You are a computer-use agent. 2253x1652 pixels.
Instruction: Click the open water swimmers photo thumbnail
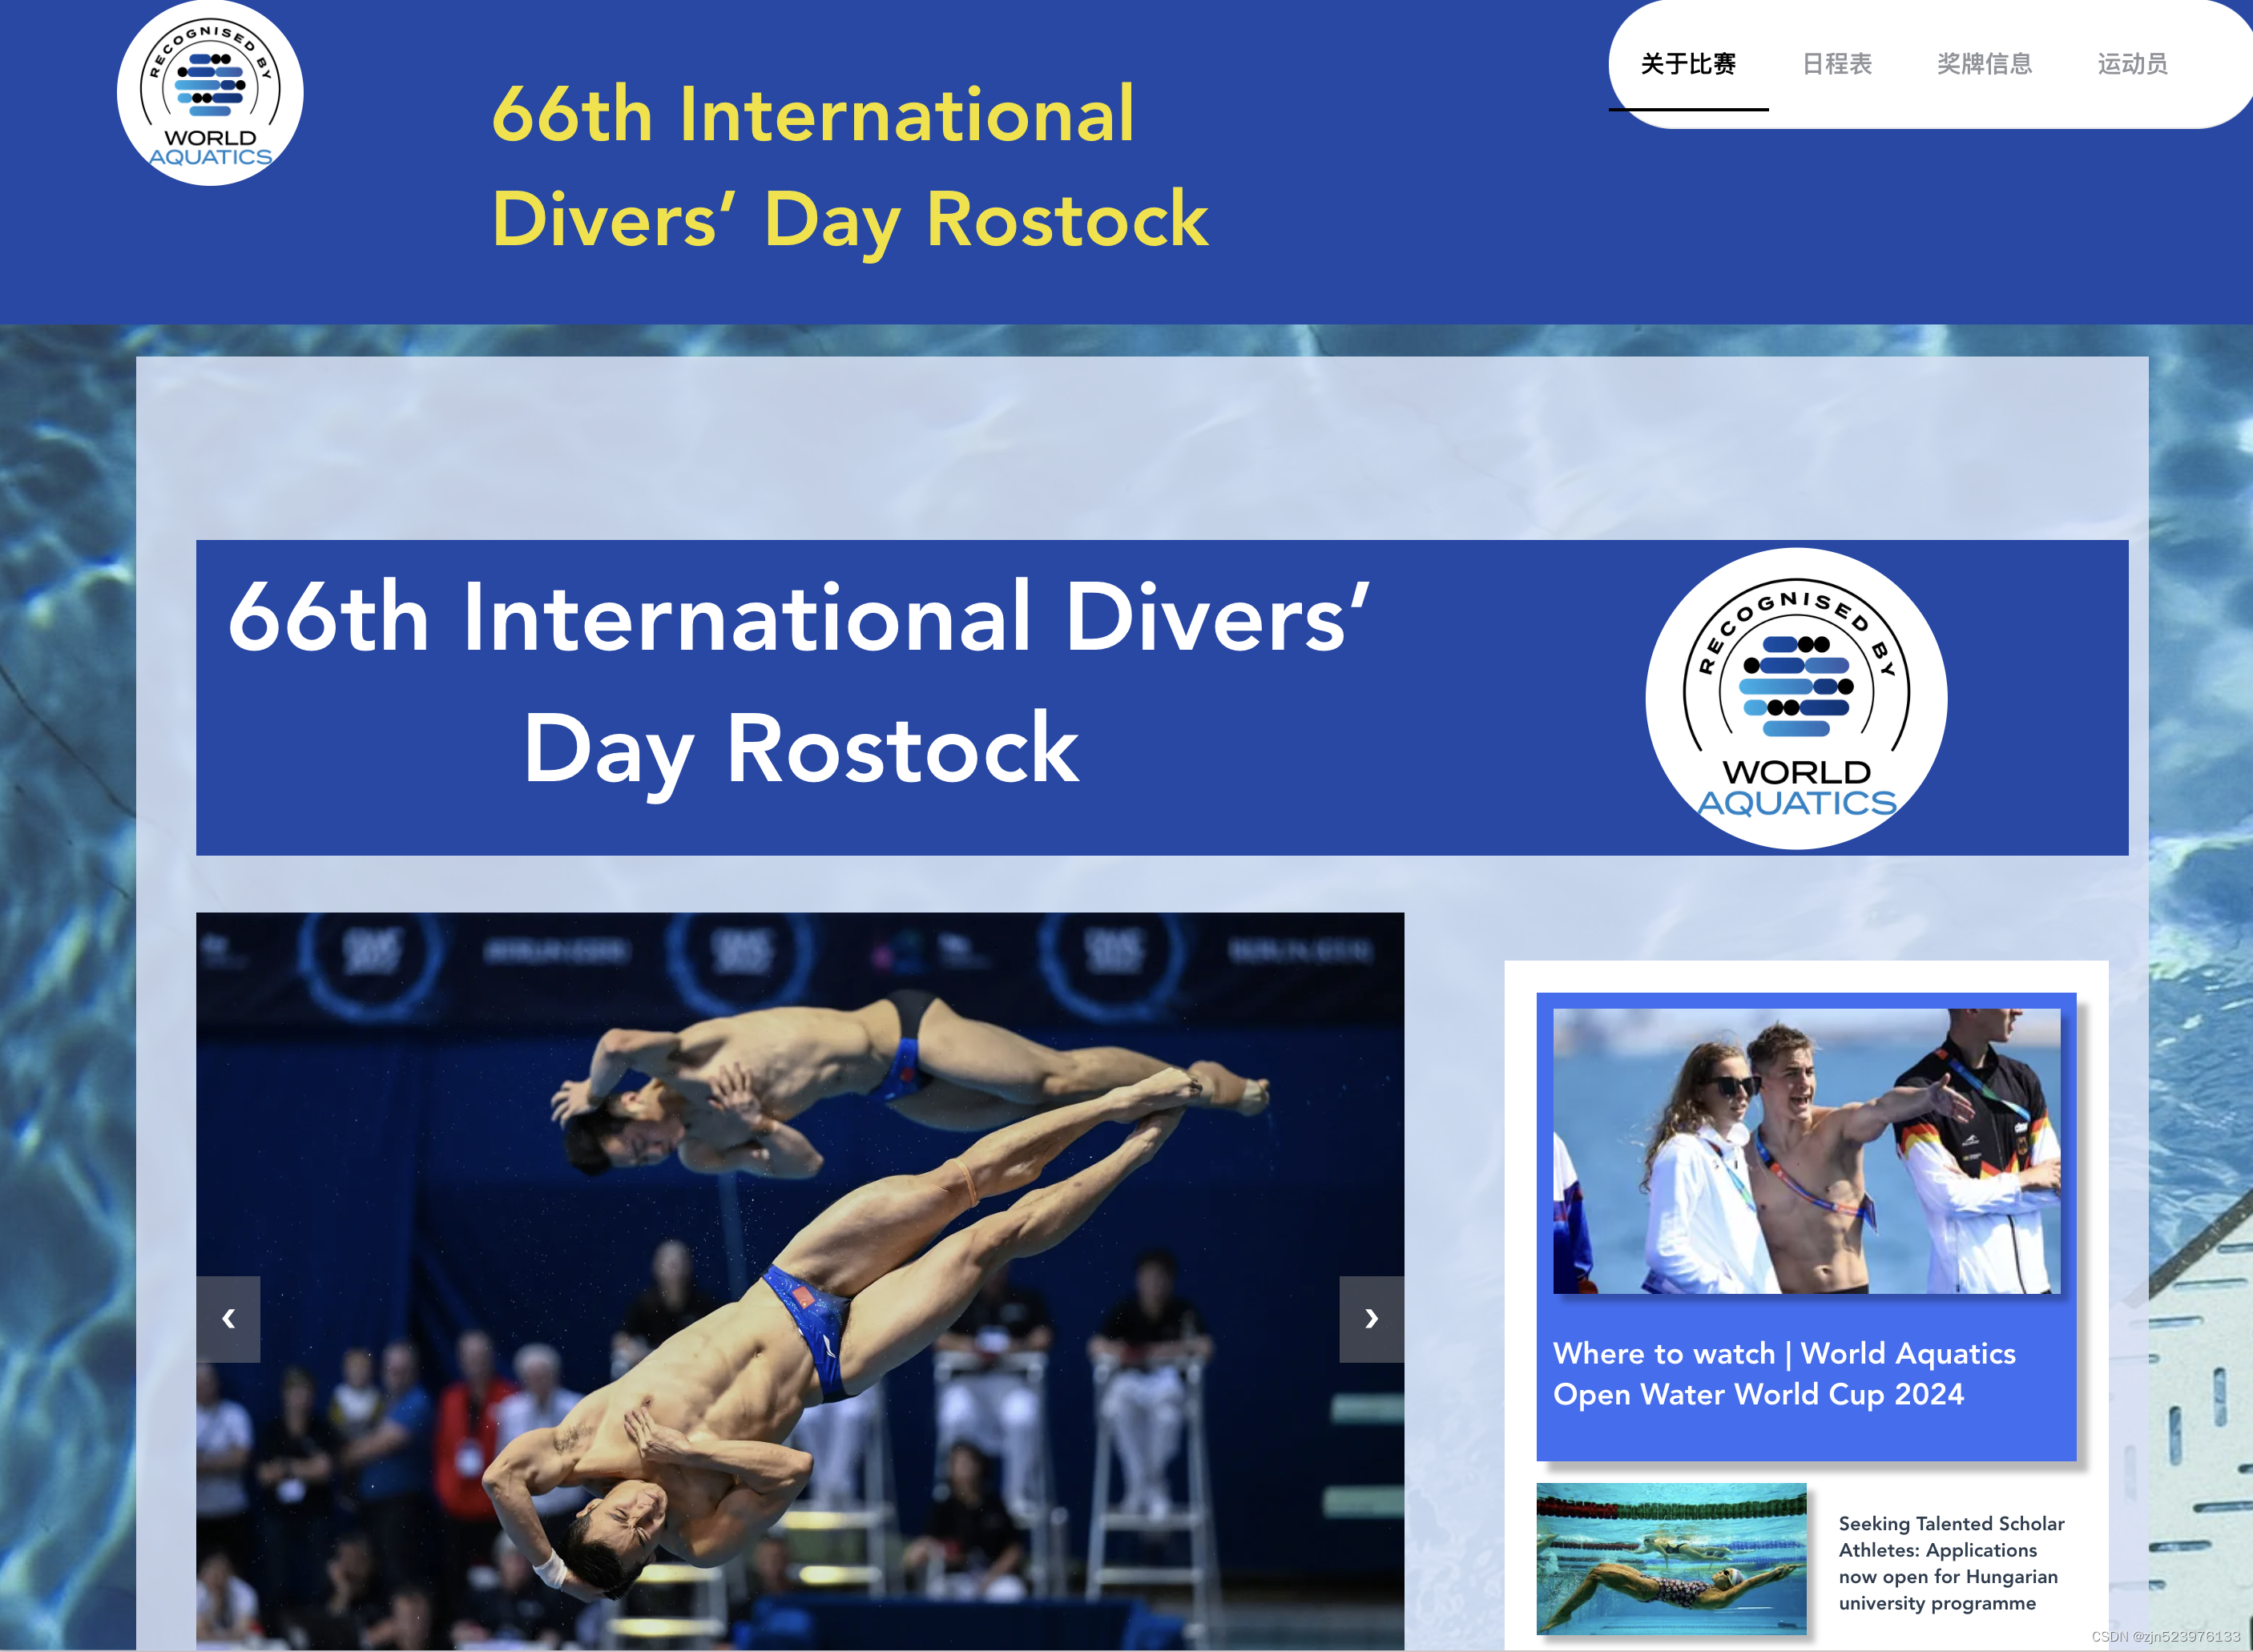tap(1806, 1150)
